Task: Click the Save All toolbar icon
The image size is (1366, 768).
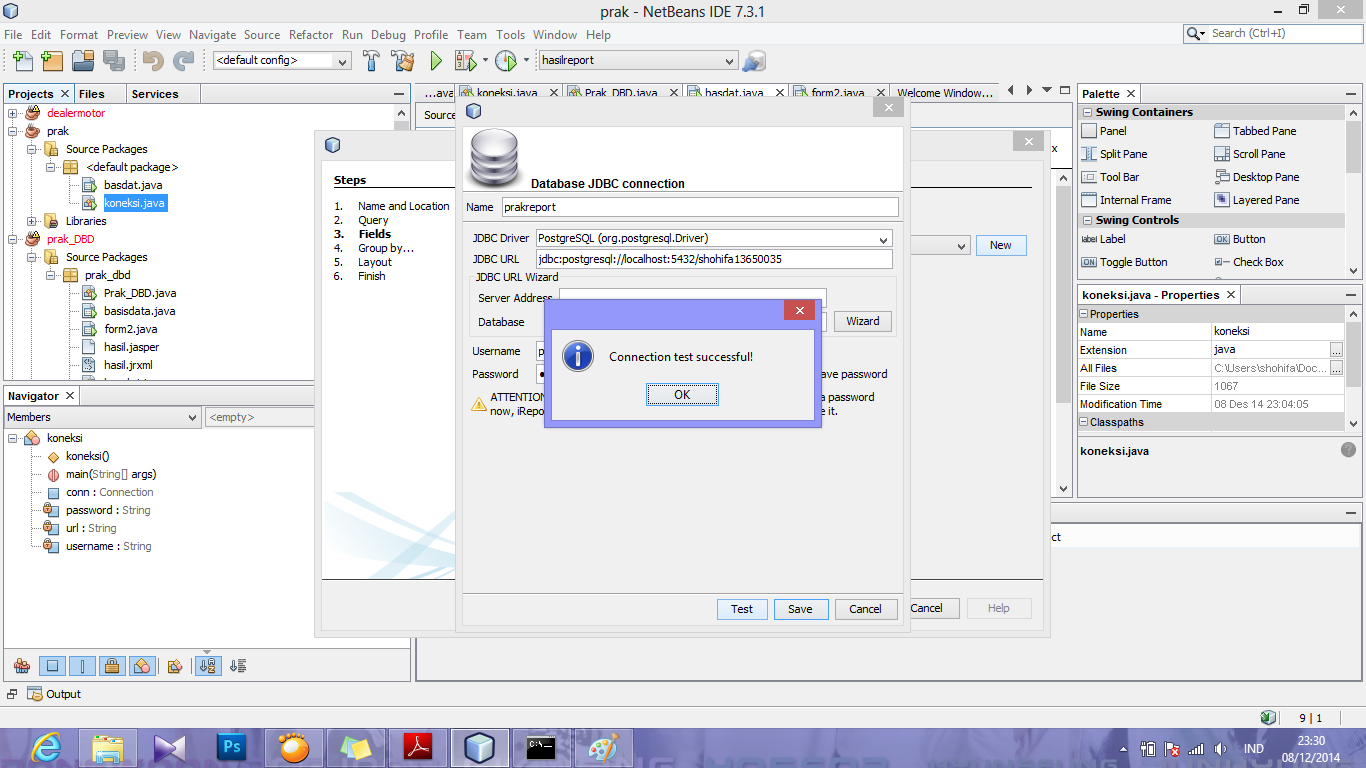Action: [x=113, y=60]
